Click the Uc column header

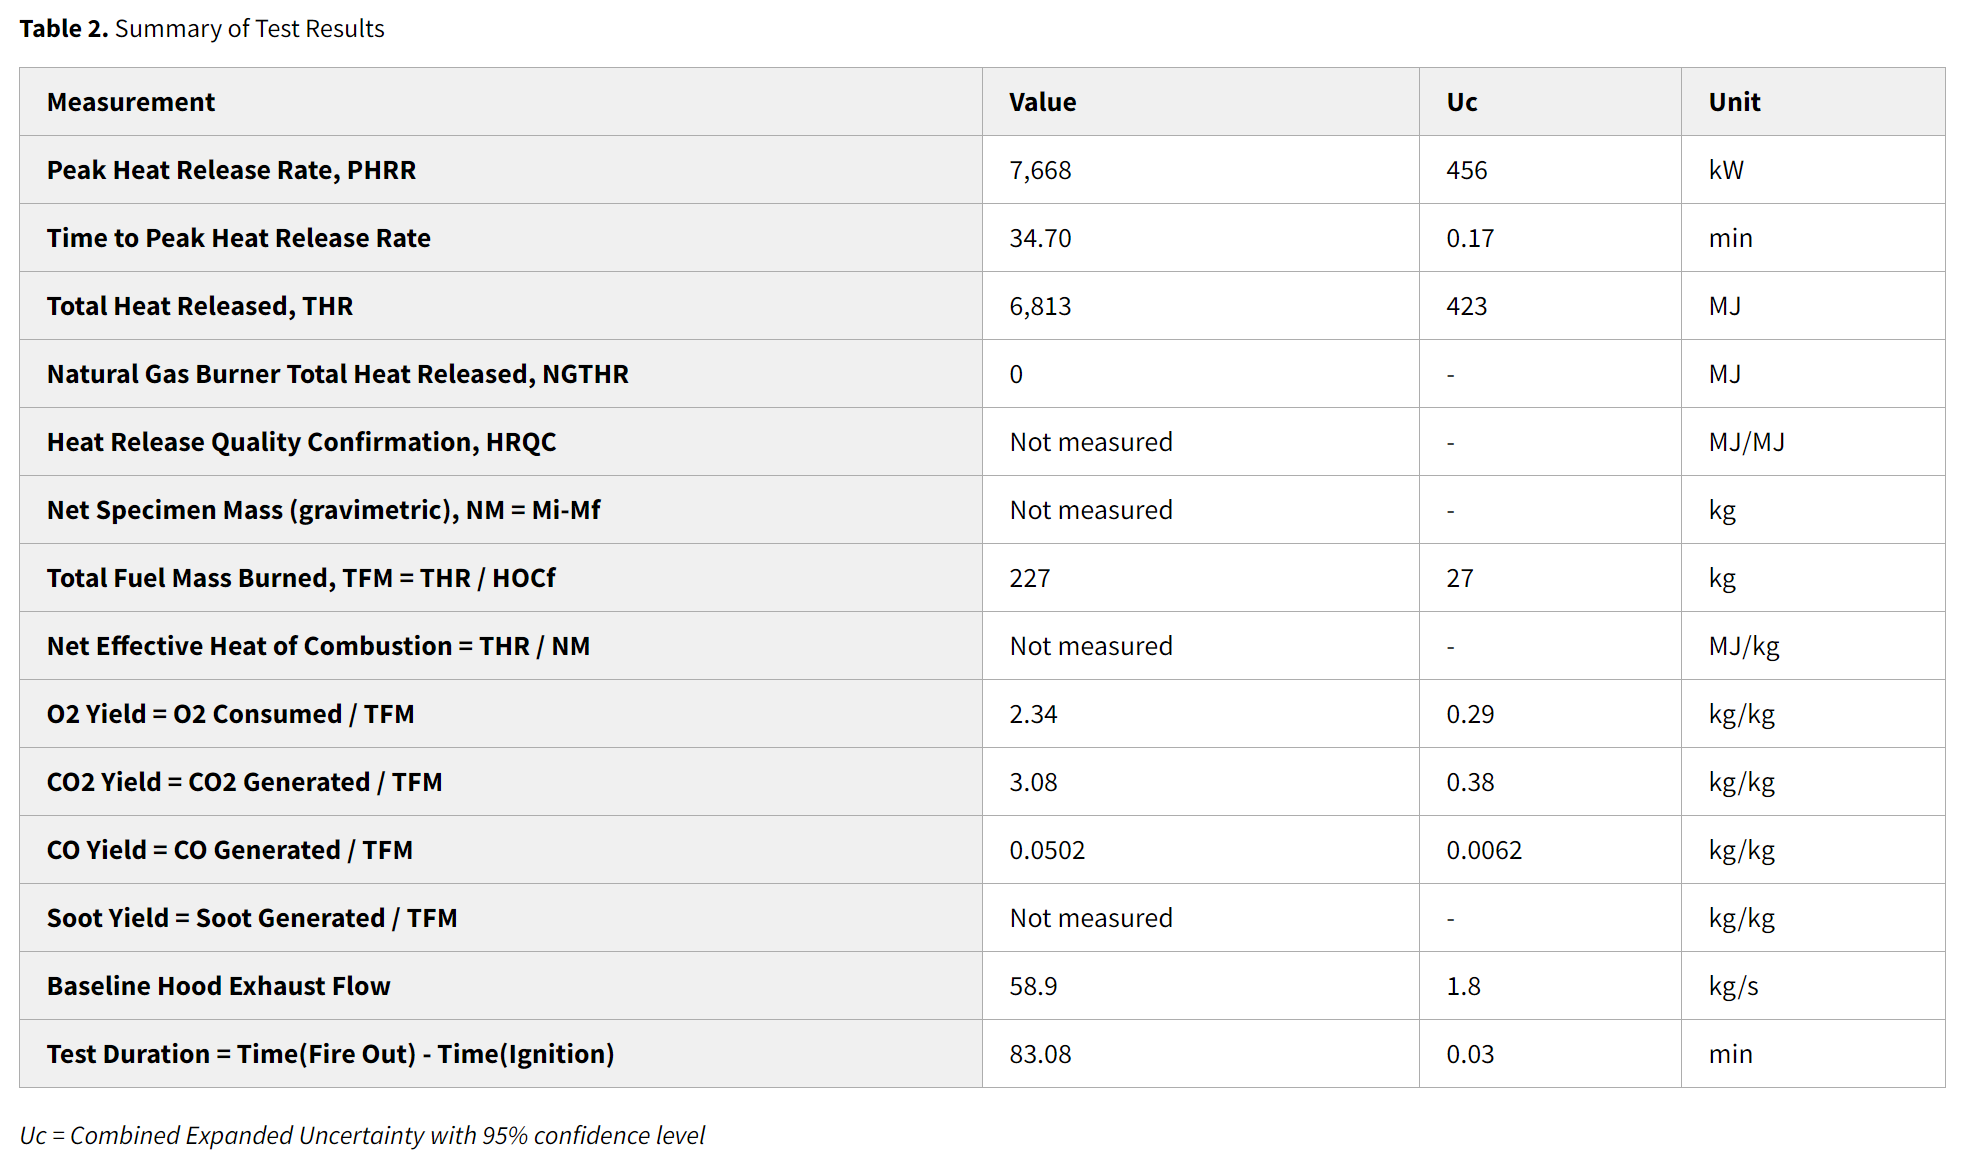click(1461, 102)
